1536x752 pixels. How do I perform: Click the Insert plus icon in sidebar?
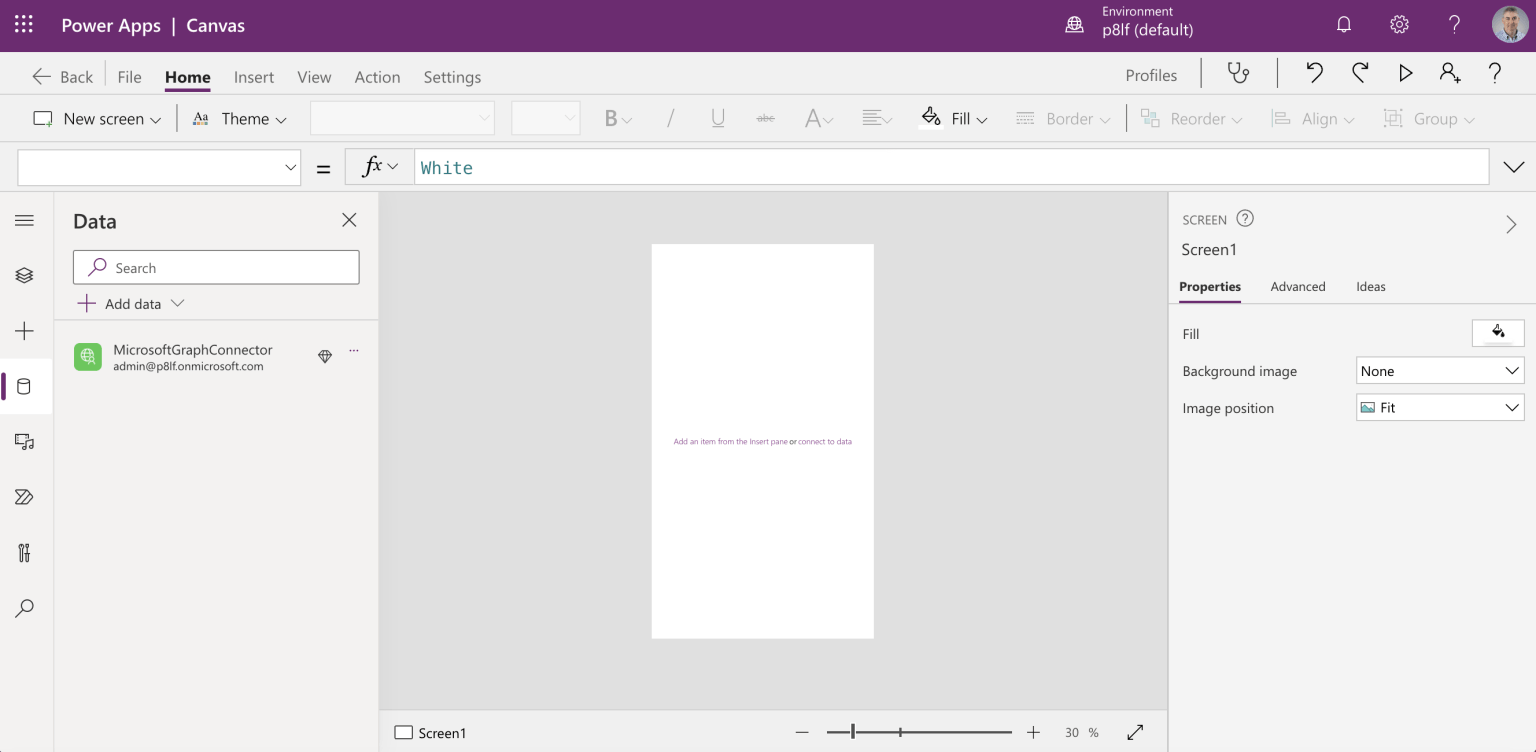(25, 331)
